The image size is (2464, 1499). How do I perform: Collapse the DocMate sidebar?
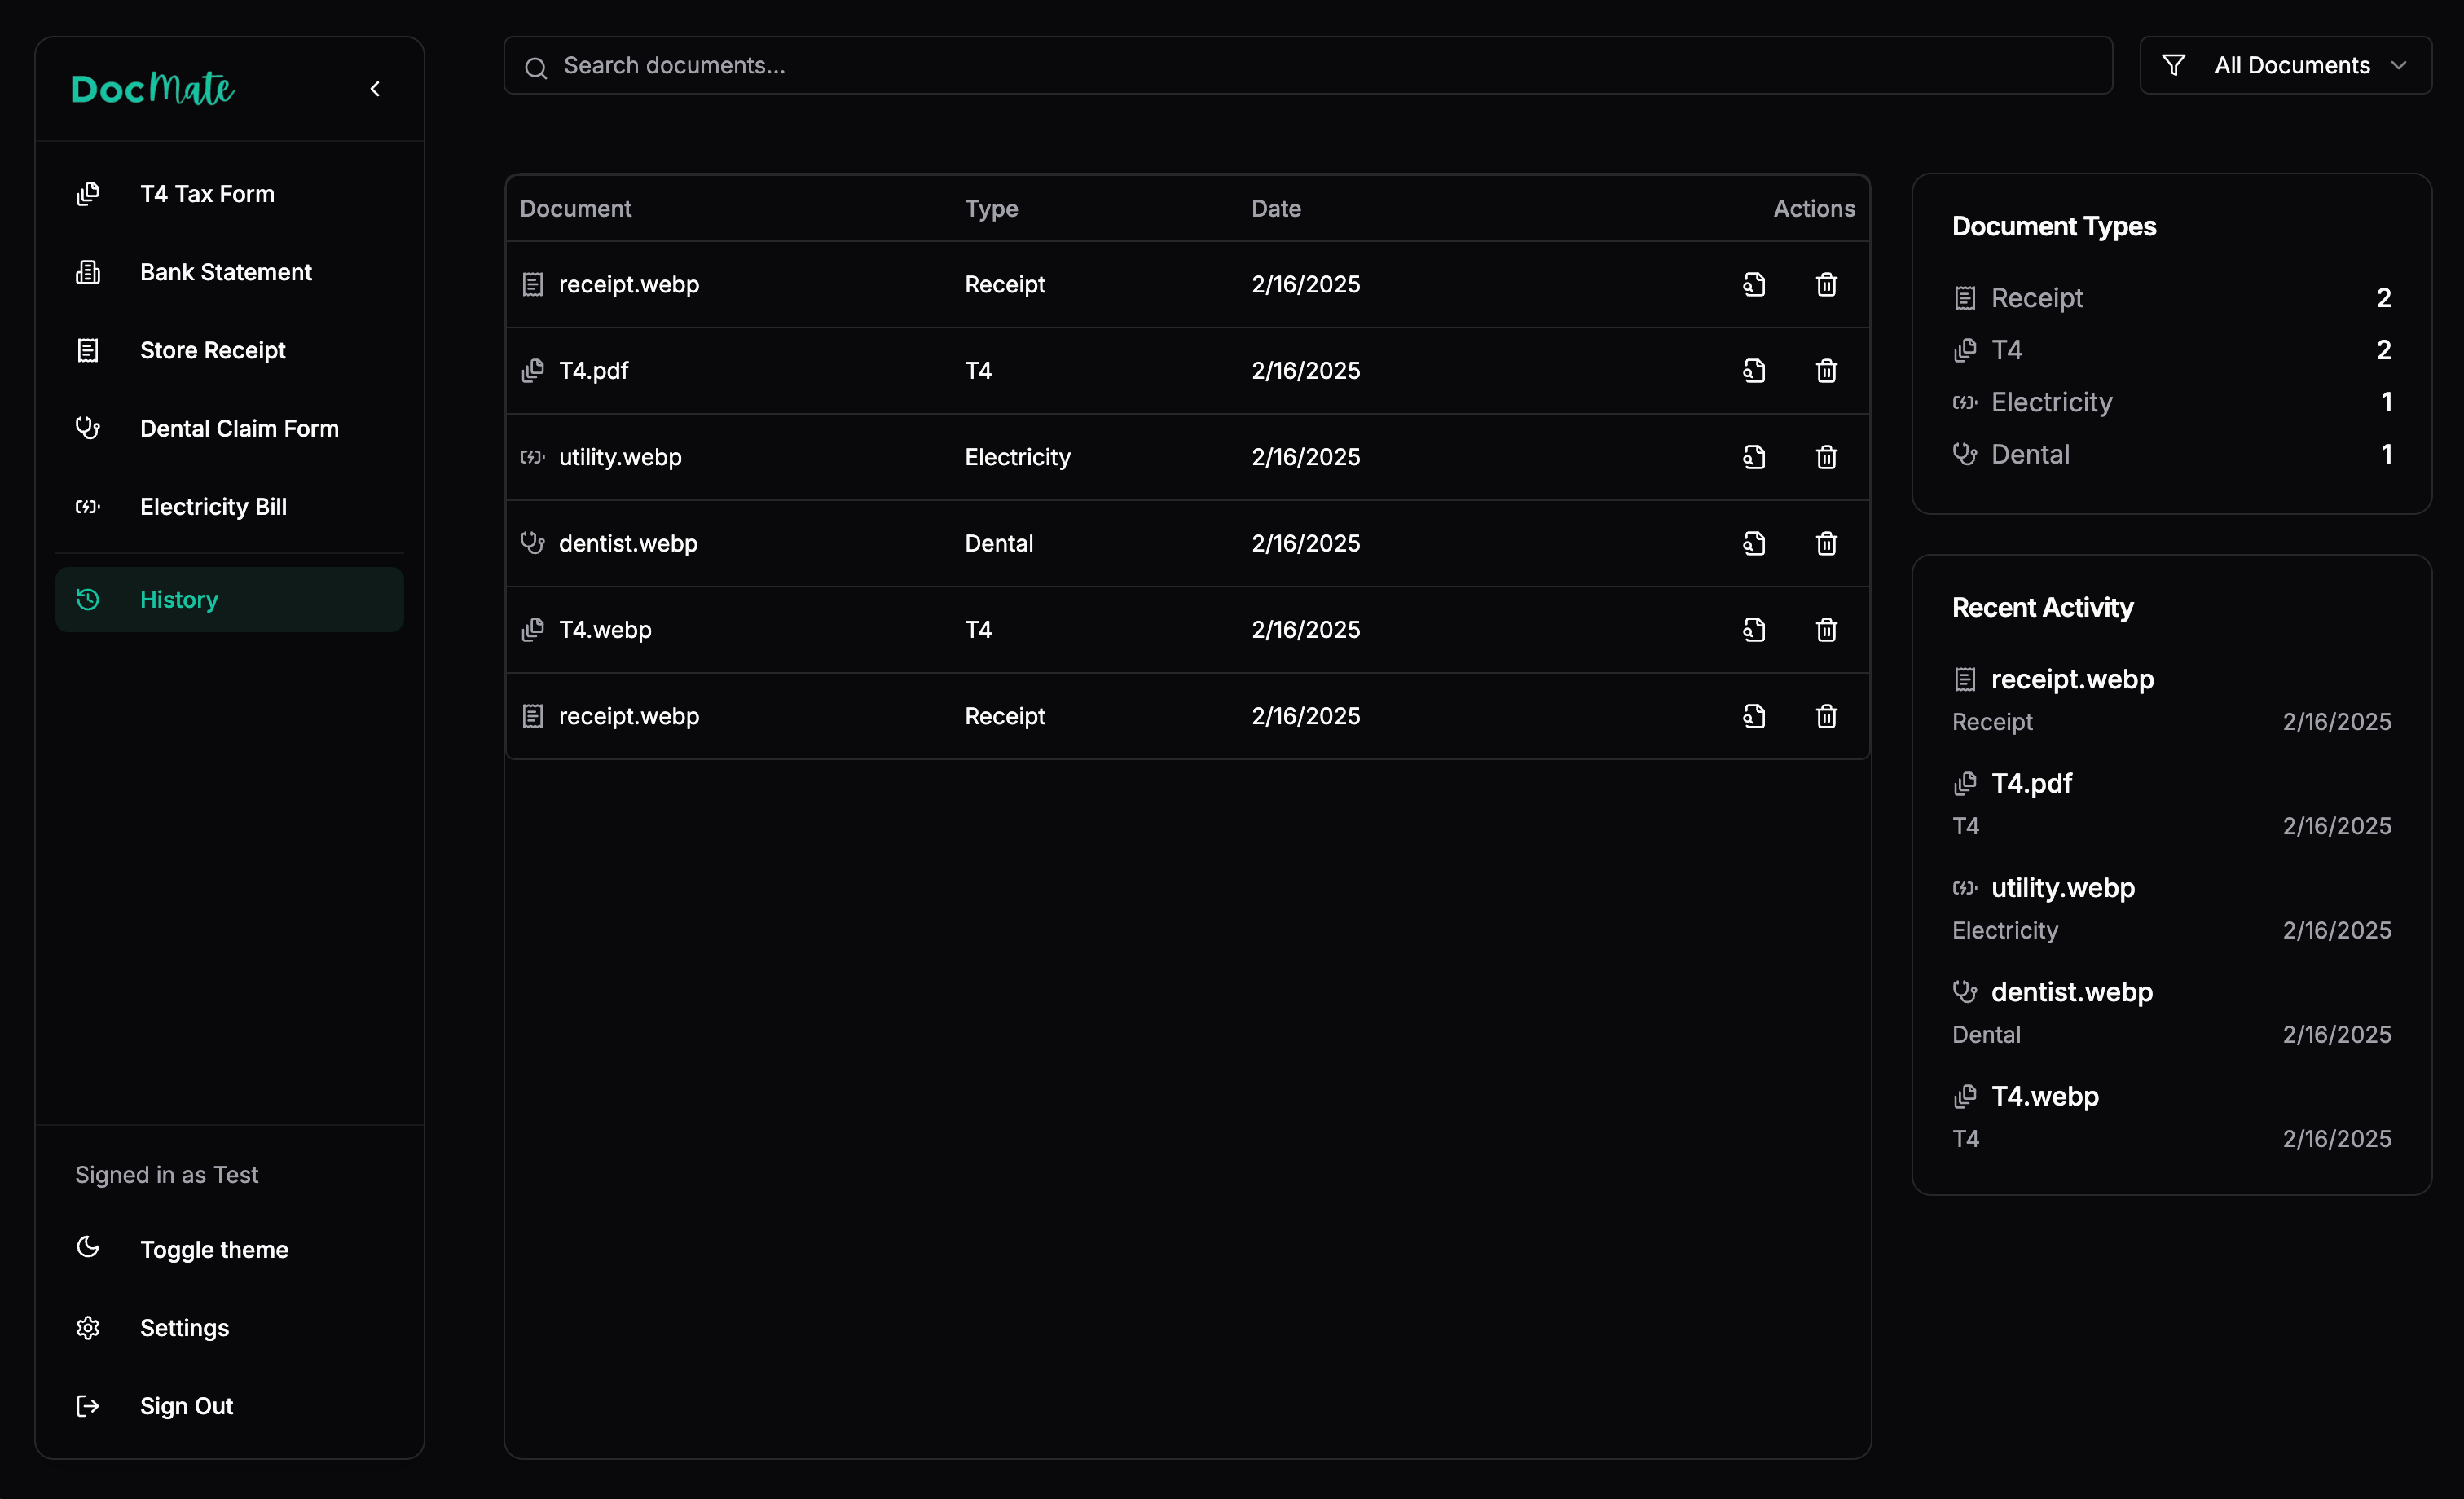click(375, 89)
